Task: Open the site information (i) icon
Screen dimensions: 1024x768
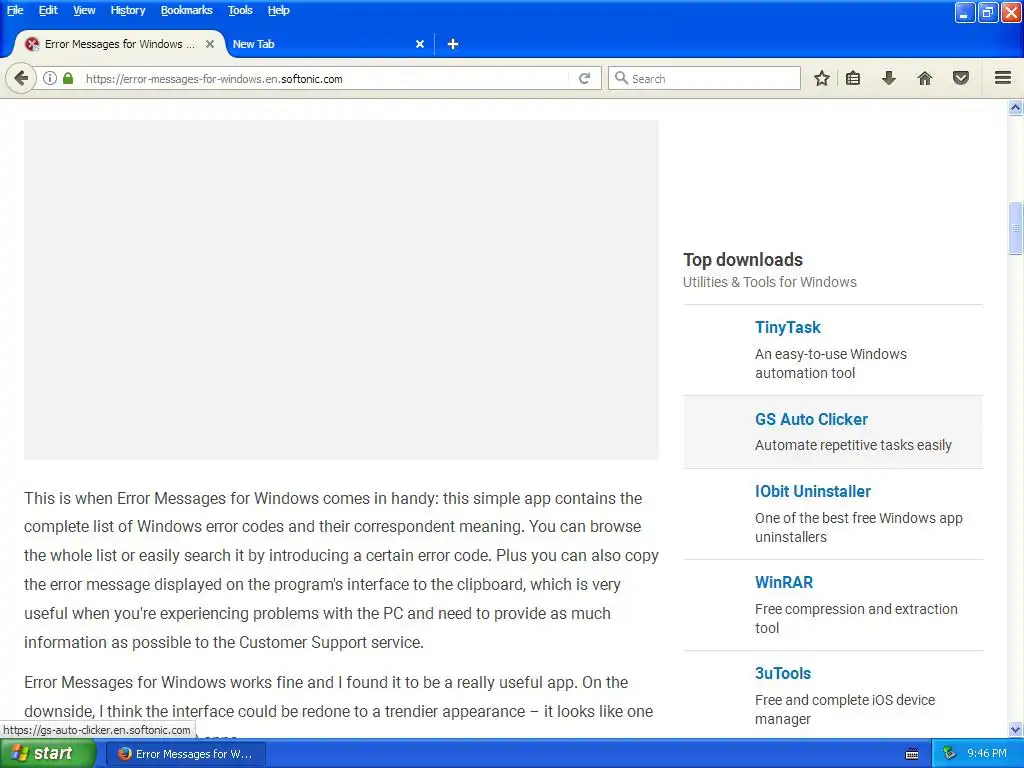Action: [x=50, y=78]
